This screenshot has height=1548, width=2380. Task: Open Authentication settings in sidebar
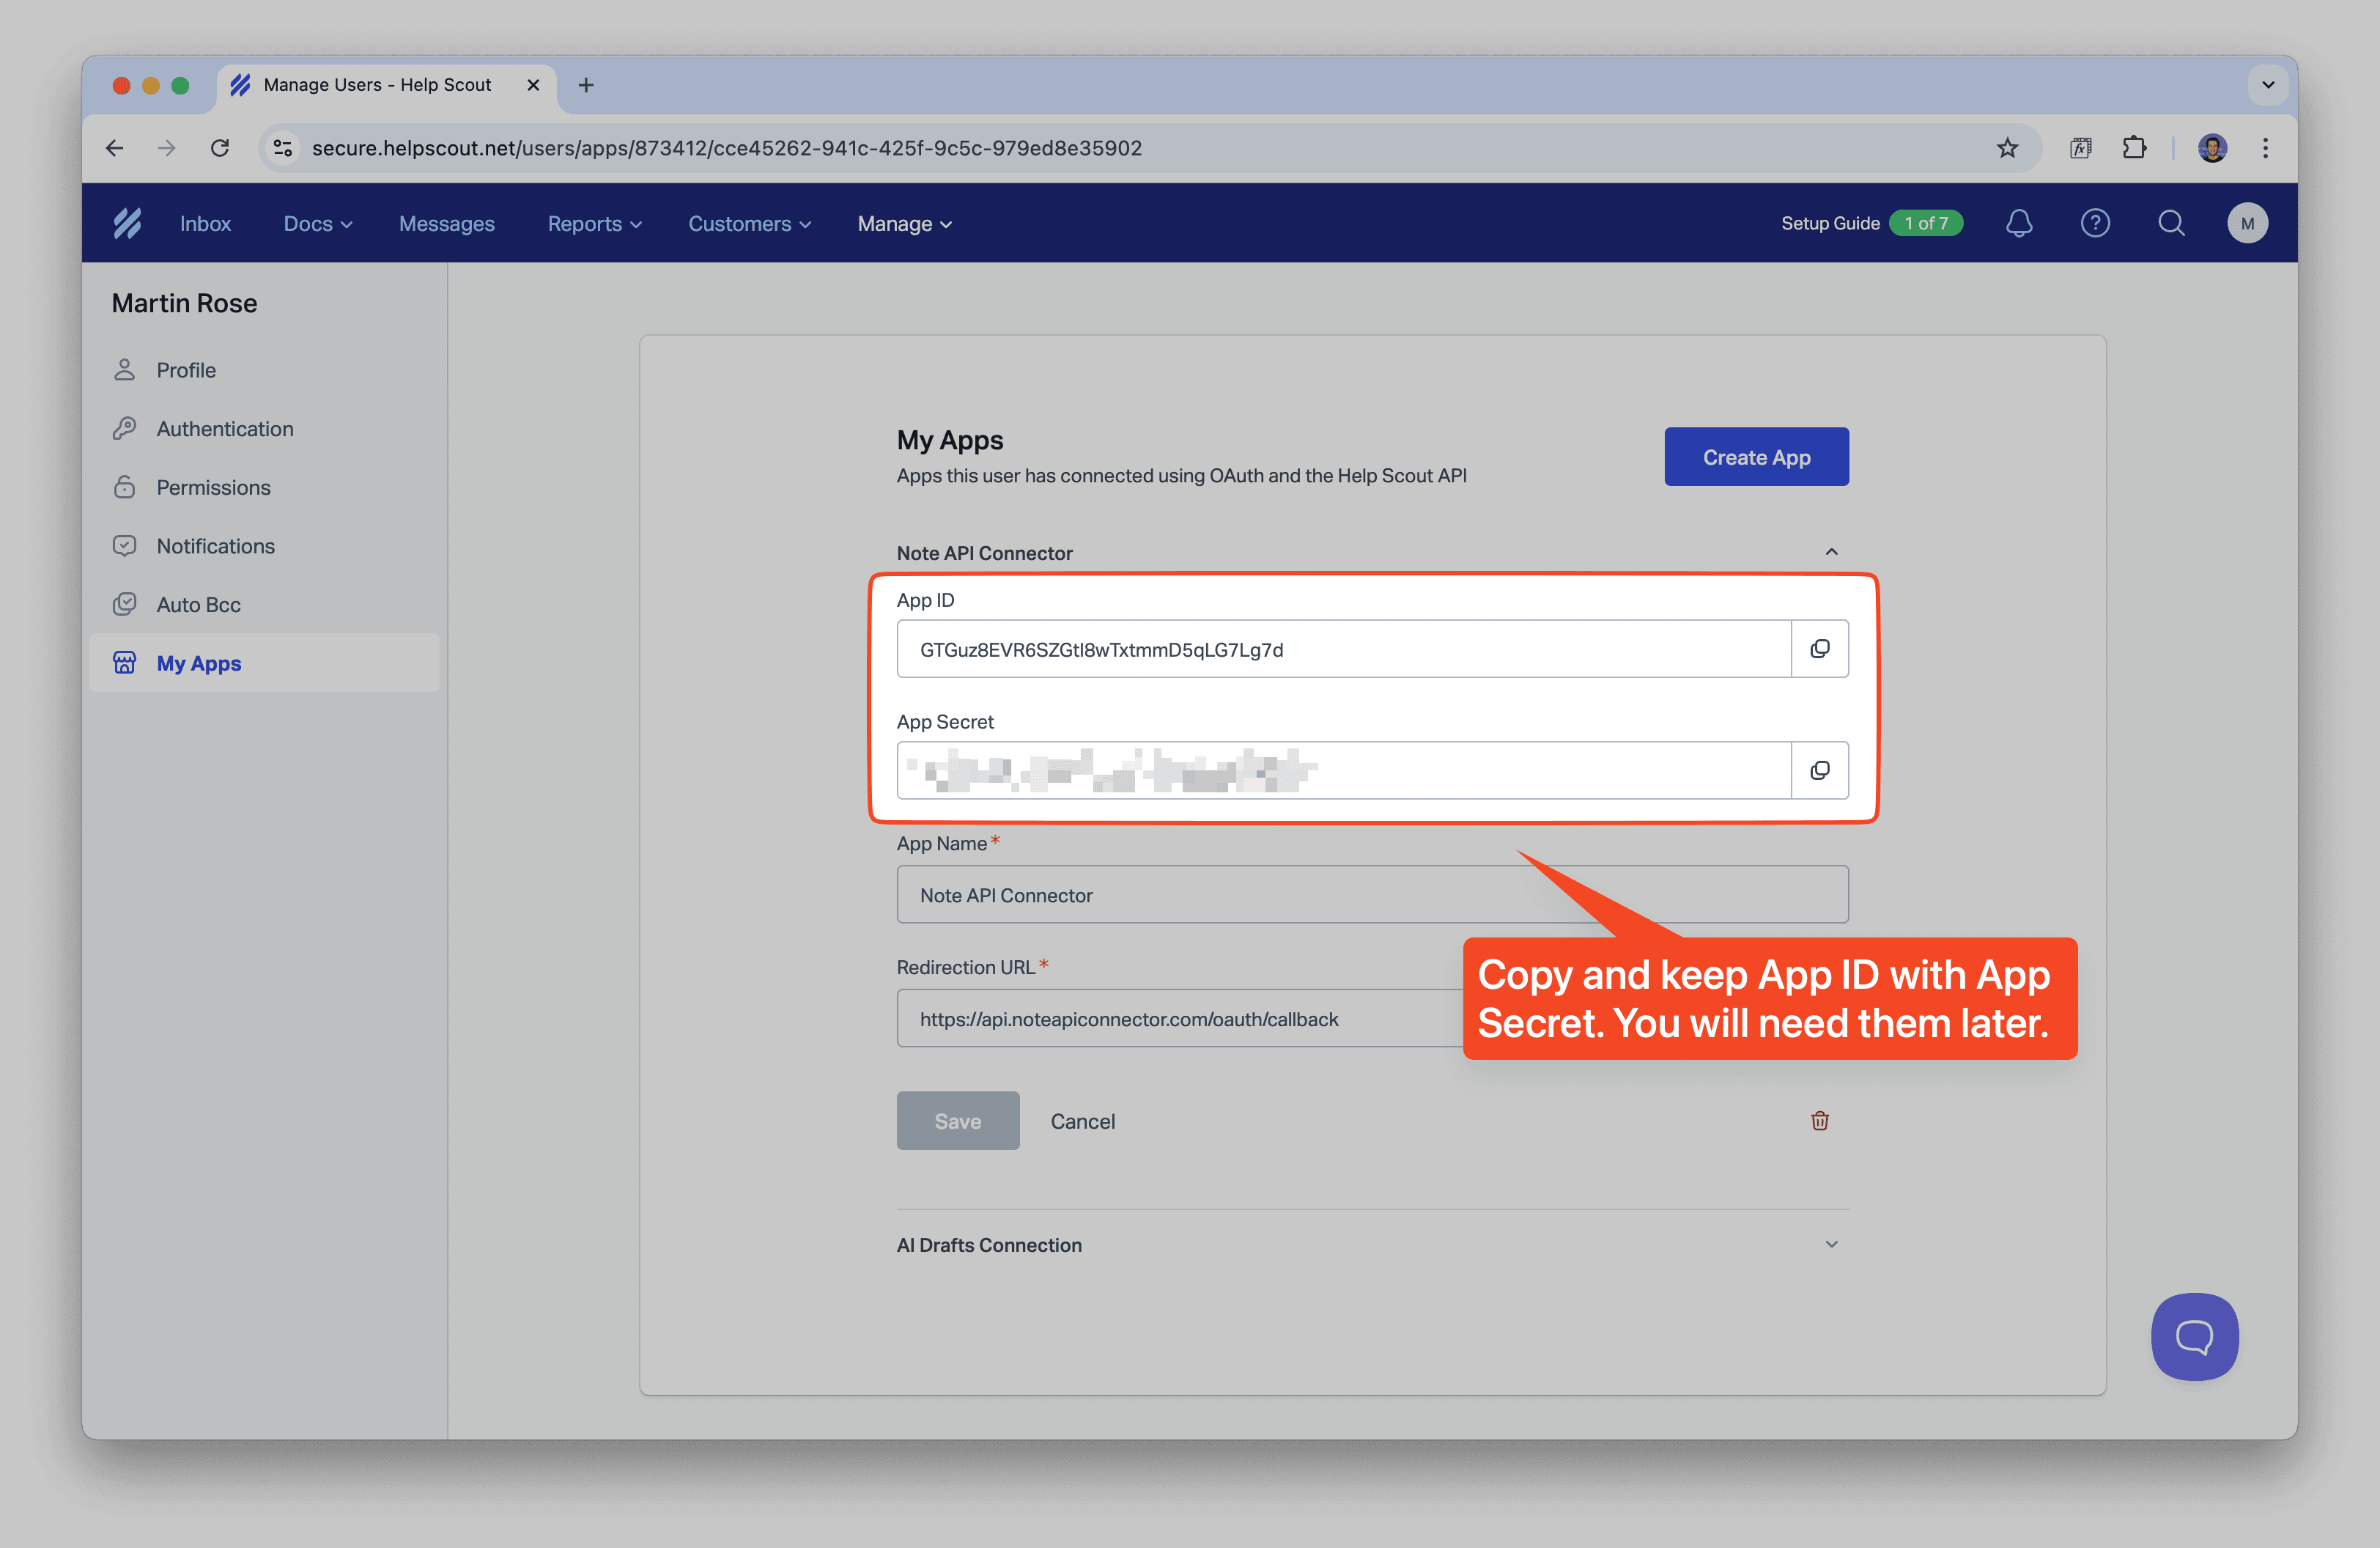tap(264, 429)
